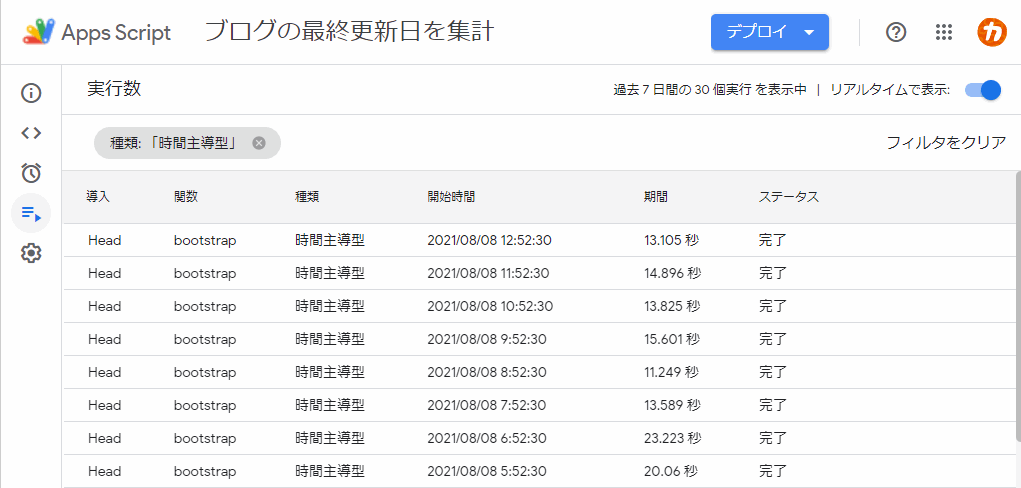The height and width of the screenshot is (488, 1021).
Task: Click the 13.589 秒 duration cell
Action: (672, 405)
